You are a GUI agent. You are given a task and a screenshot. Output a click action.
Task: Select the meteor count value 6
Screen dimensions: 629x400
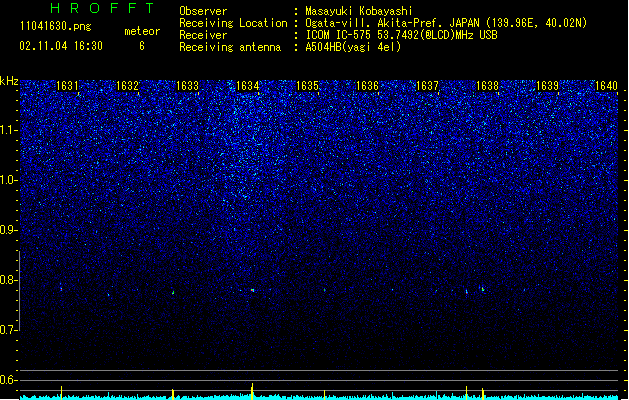[142, 46]
